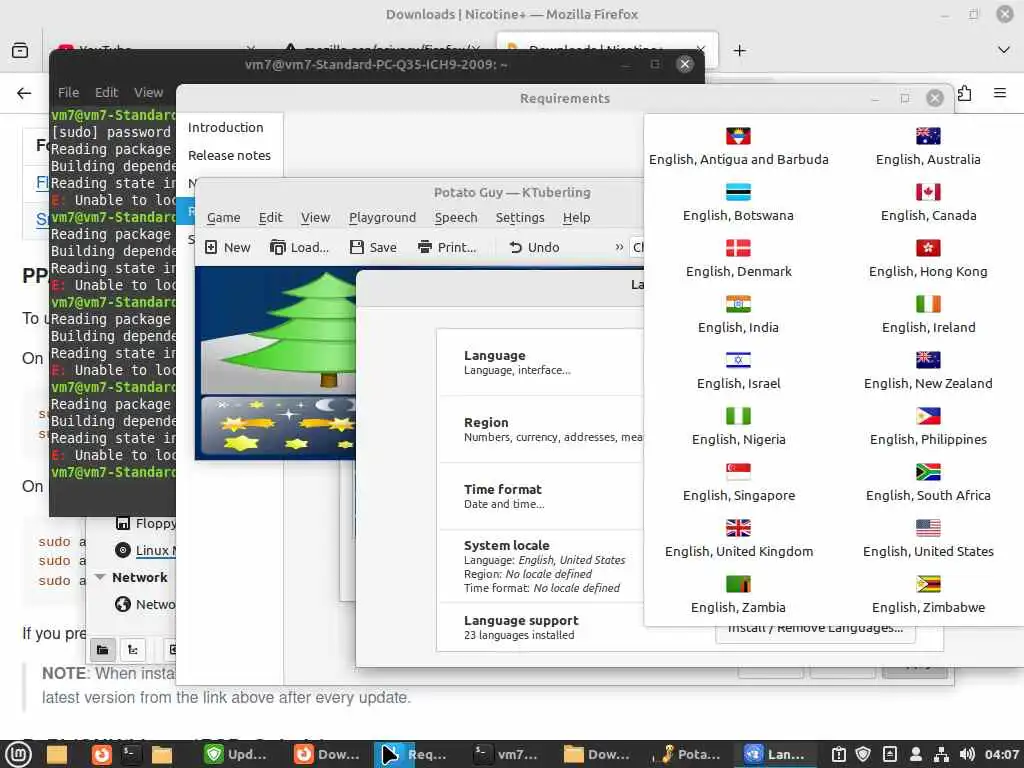Image resolution: width=1024 pixels, height=768 pixels.
Task: Open the Speech menu
Action: [456, 217]
